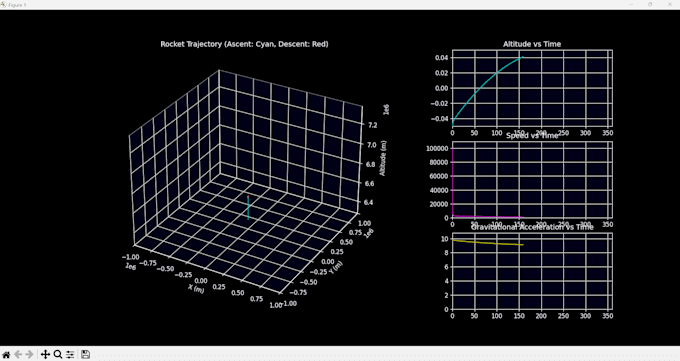
Task: Click the 100000 tick on speed axis
Action: click(437, 148)
